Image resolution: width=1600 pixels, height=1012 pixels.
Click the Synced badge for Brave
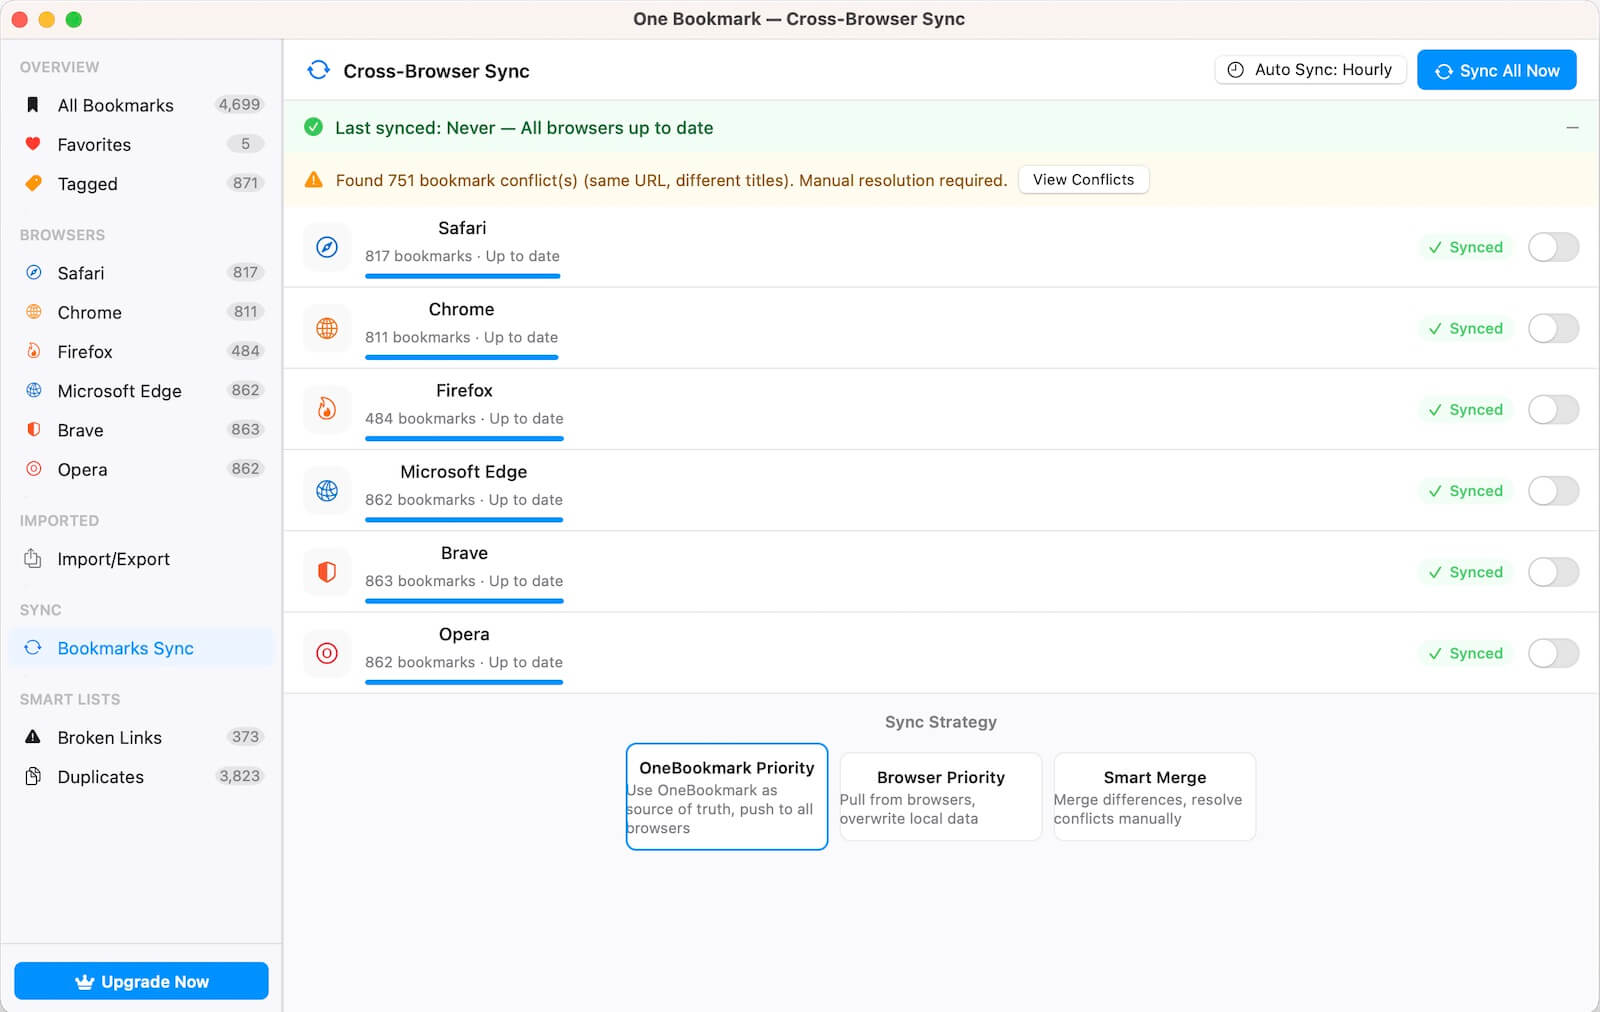[1466, 572]
